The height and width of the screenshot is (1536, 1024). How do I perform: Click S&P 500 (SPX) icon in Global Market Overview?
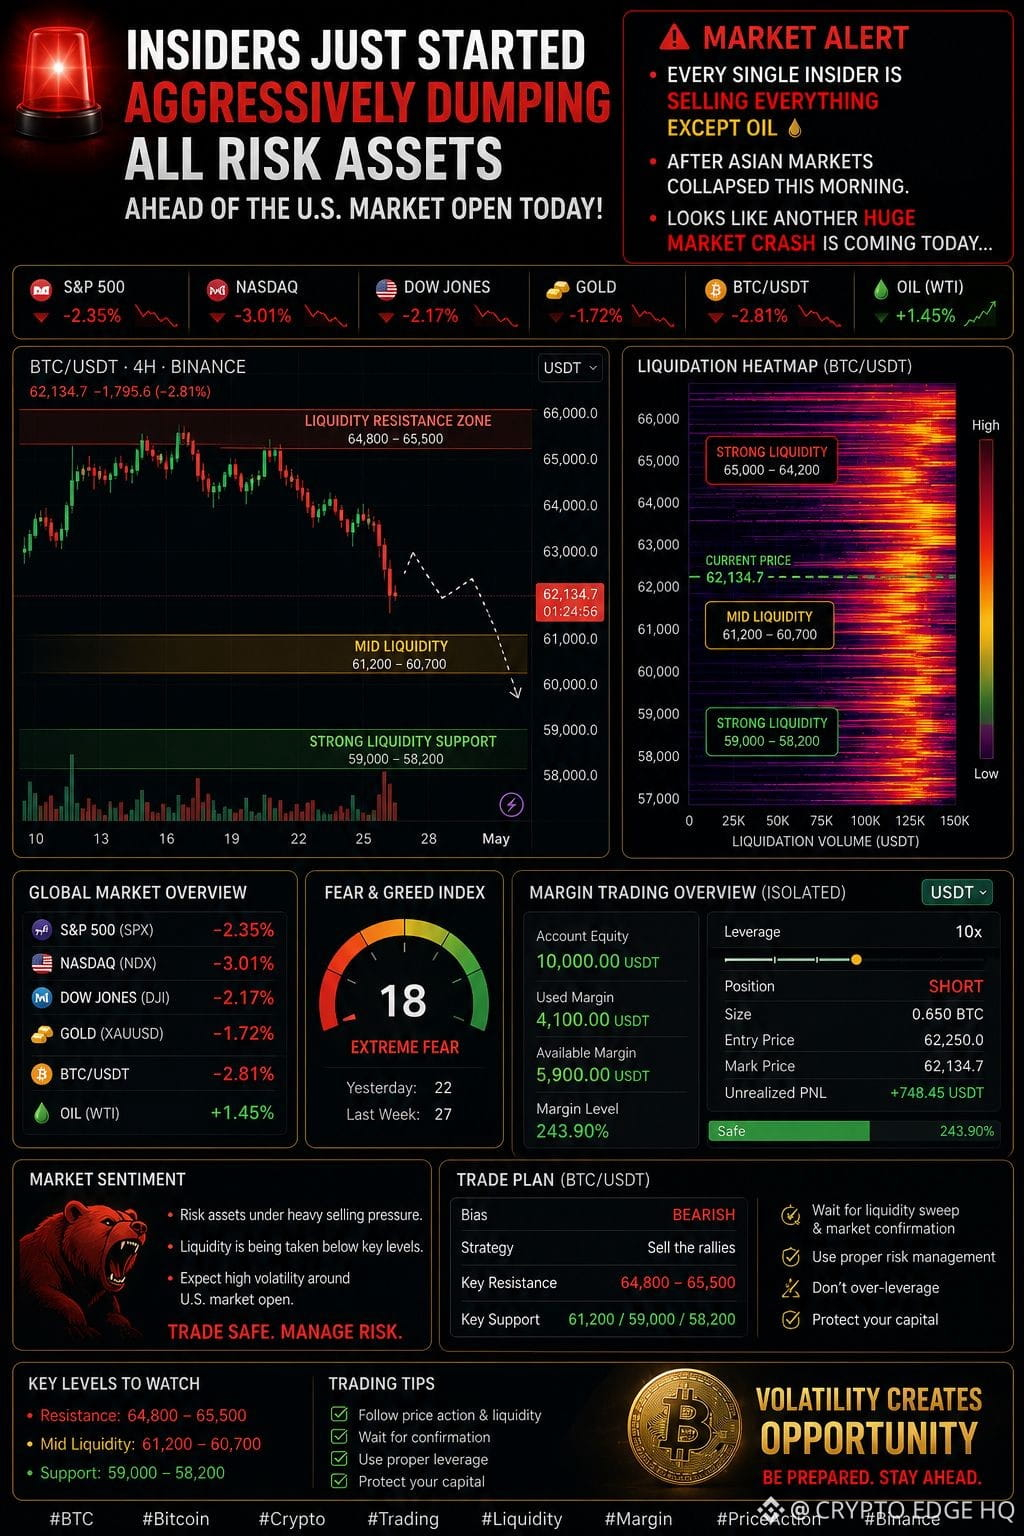(x=42, y=929)
